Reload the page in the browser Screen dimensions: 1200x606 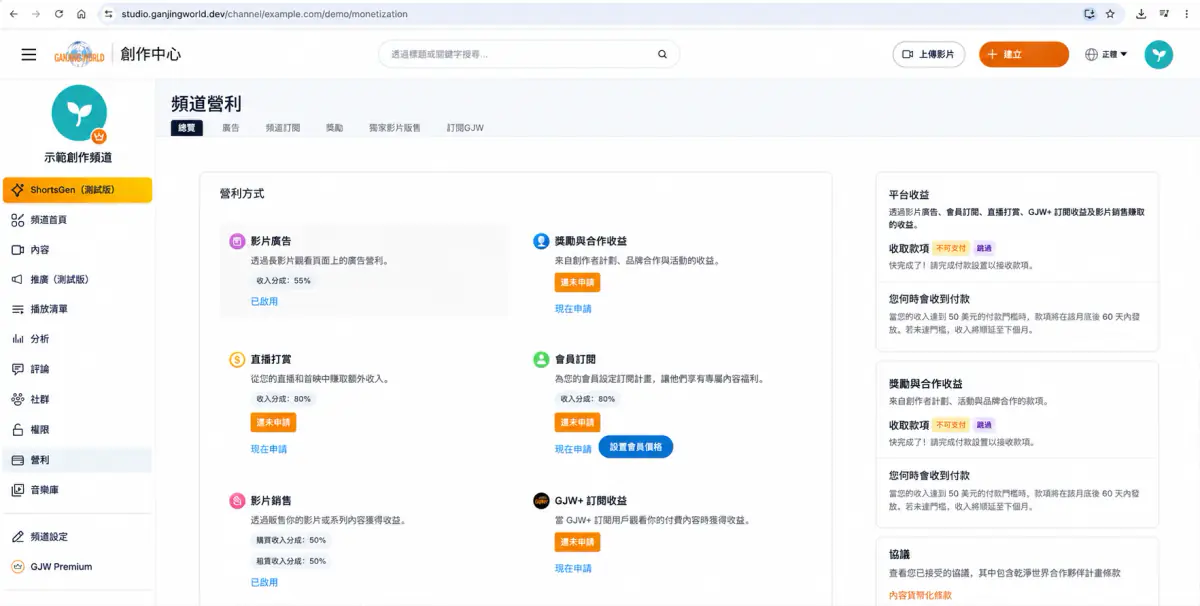pyautogui.click(x=59, y=14)
